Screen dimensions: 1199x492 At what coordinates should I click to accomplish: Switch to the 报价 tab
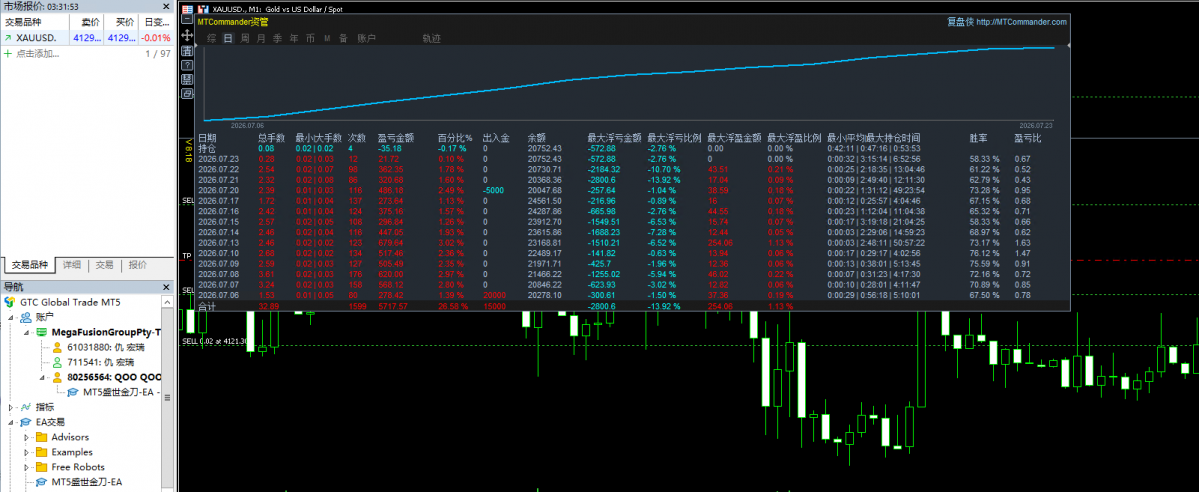[138, 265]
